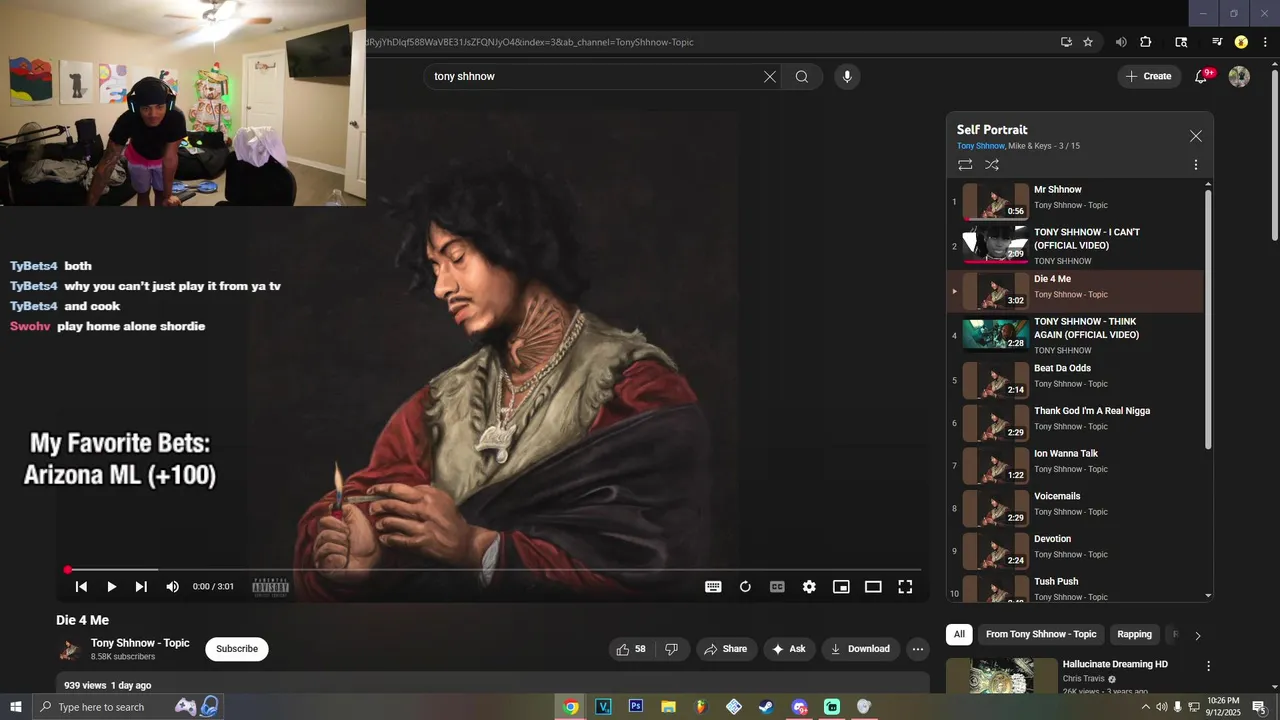Toggle theater mode
1280x720 pixels.
873,587
